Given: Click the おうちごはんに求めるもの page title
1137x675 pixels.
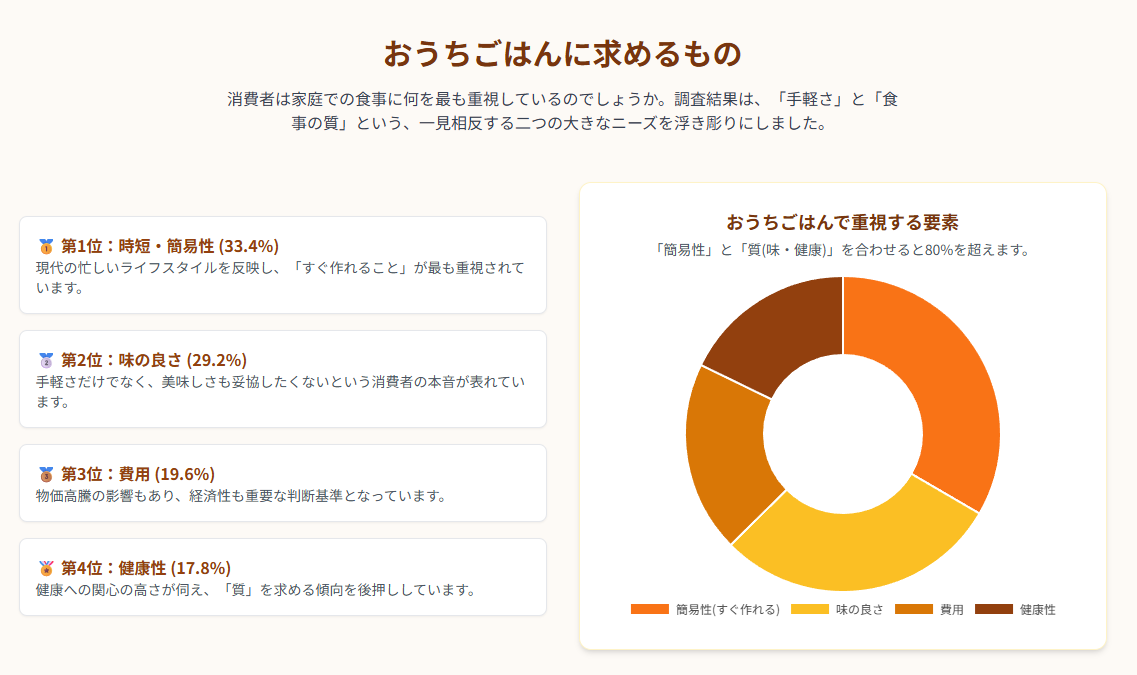Looking at the screenshot, I should pyautogui.click(x=563, y=54).
